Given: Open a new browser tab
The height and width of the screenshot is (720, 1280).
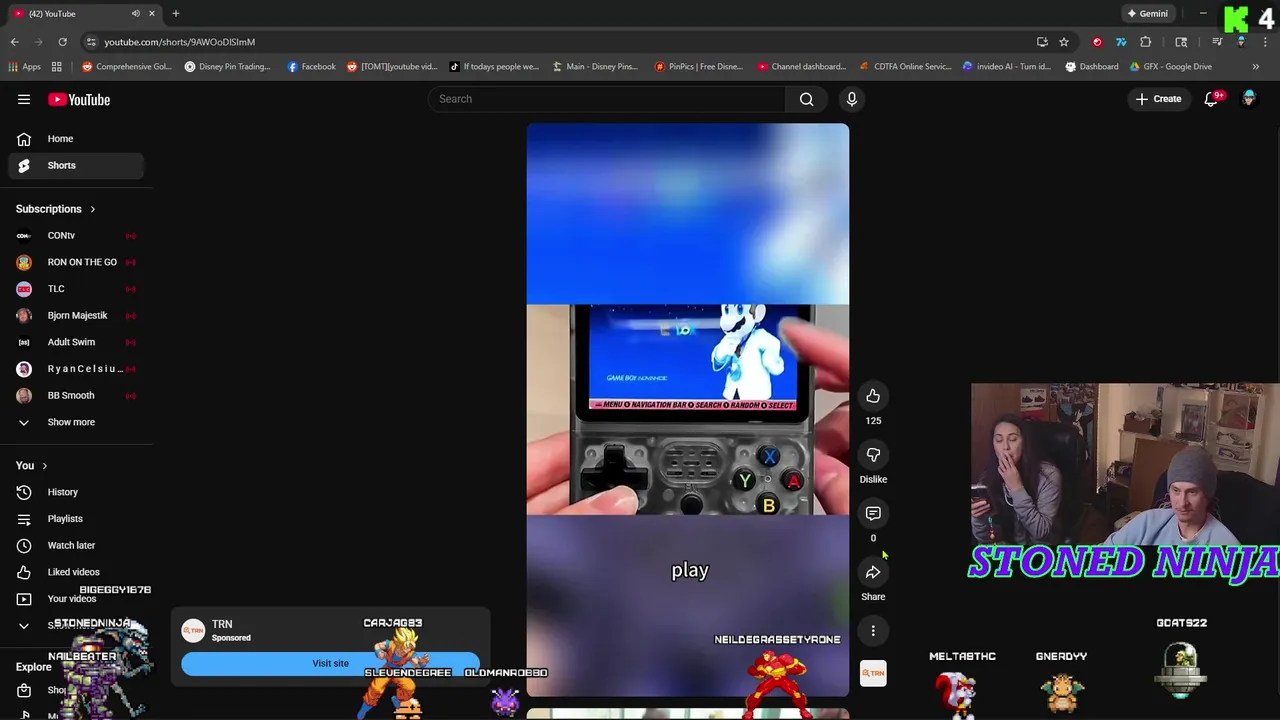Looking at the screenshot, I should pos(175,13).
